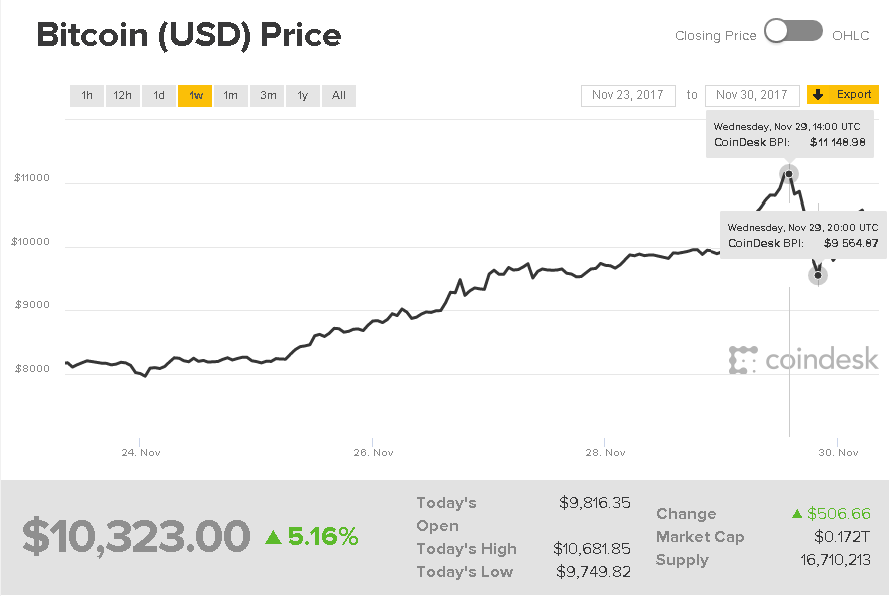Show the 1y price range
This screenshot has width=889, height=596.
click(302, 96)
